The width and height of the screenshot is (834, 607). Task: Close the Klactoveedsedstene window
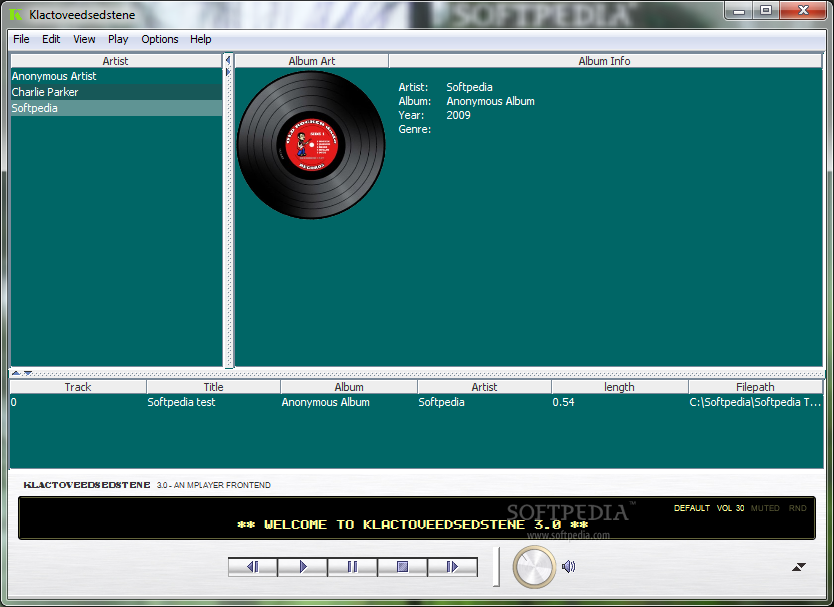click(803, 10)
